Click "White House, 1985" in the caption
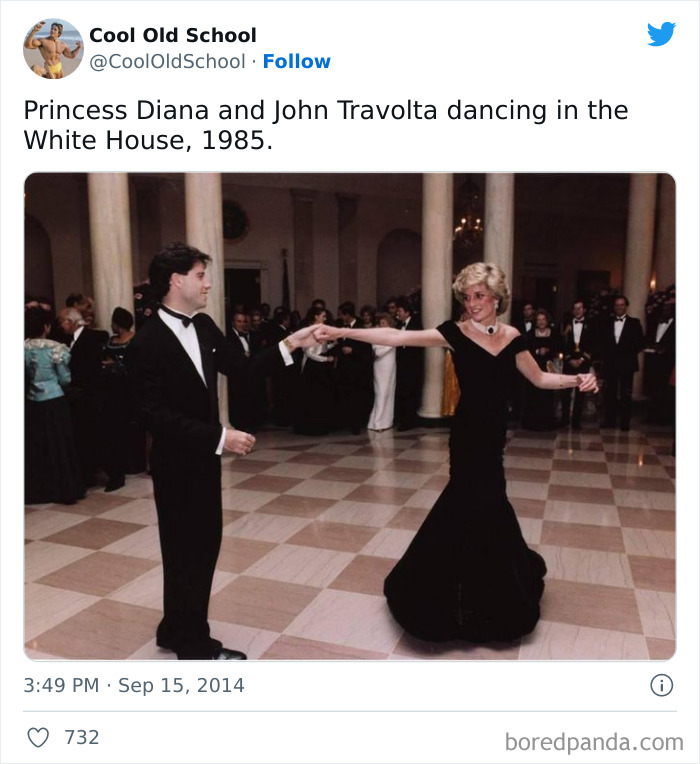 click(147, 140)
